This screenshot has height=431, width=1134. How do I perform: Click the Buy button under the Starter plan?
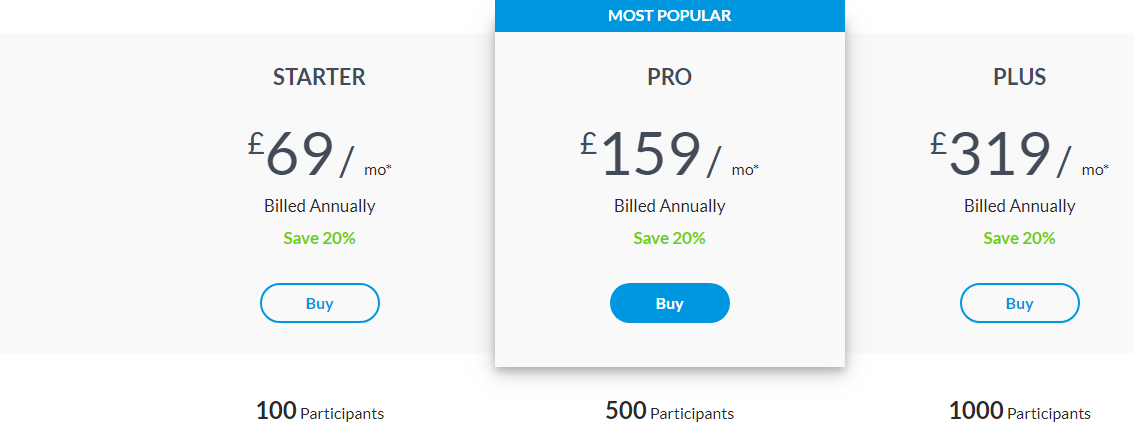click(x=320, y=303)
